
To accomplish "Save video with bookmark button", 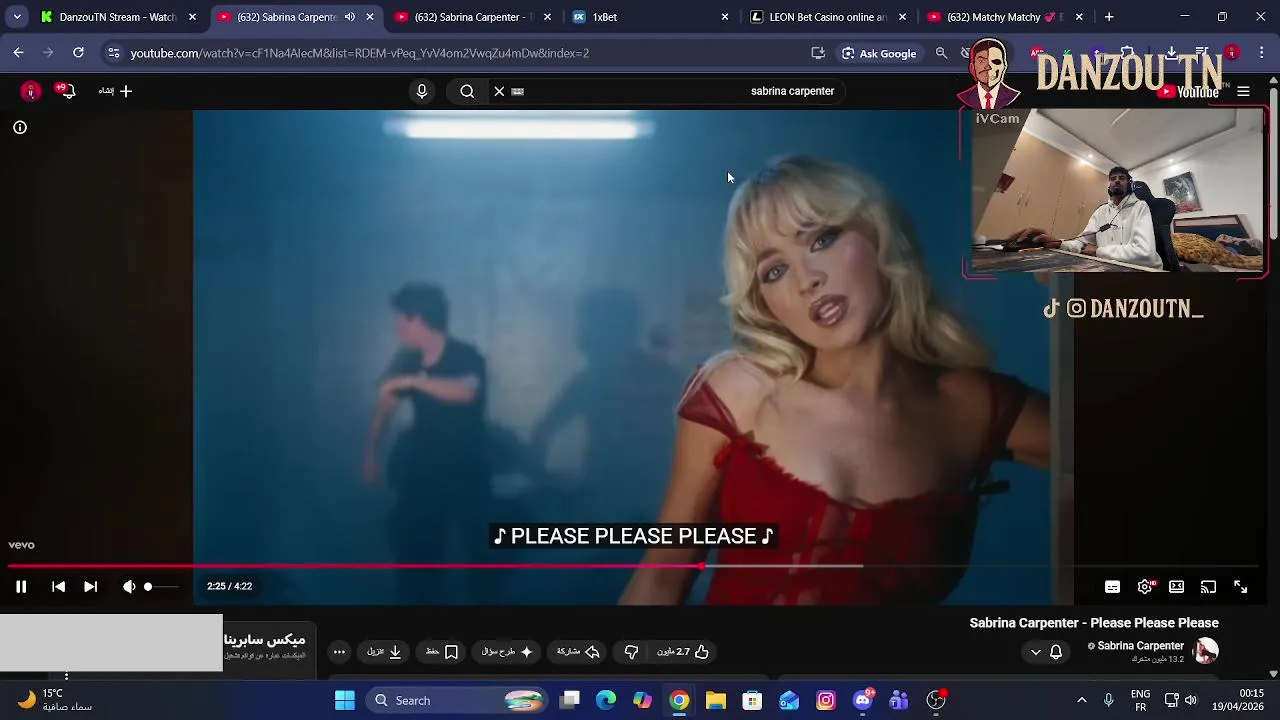I will [x=442, y=652].
